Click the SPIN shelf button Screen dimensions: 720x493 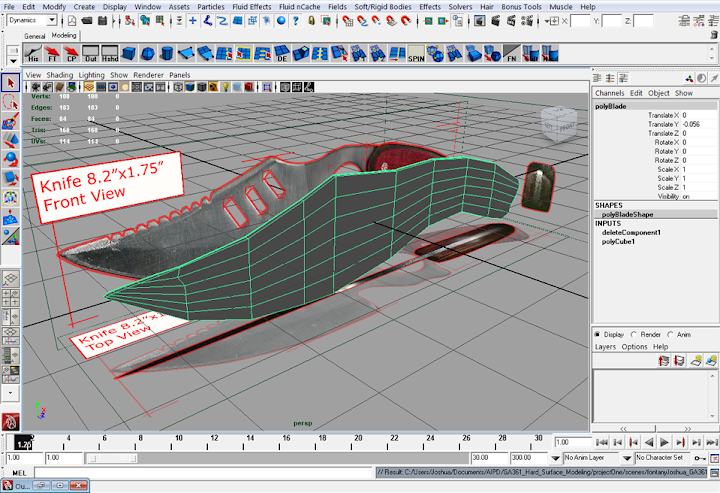[x=417, y=55]
